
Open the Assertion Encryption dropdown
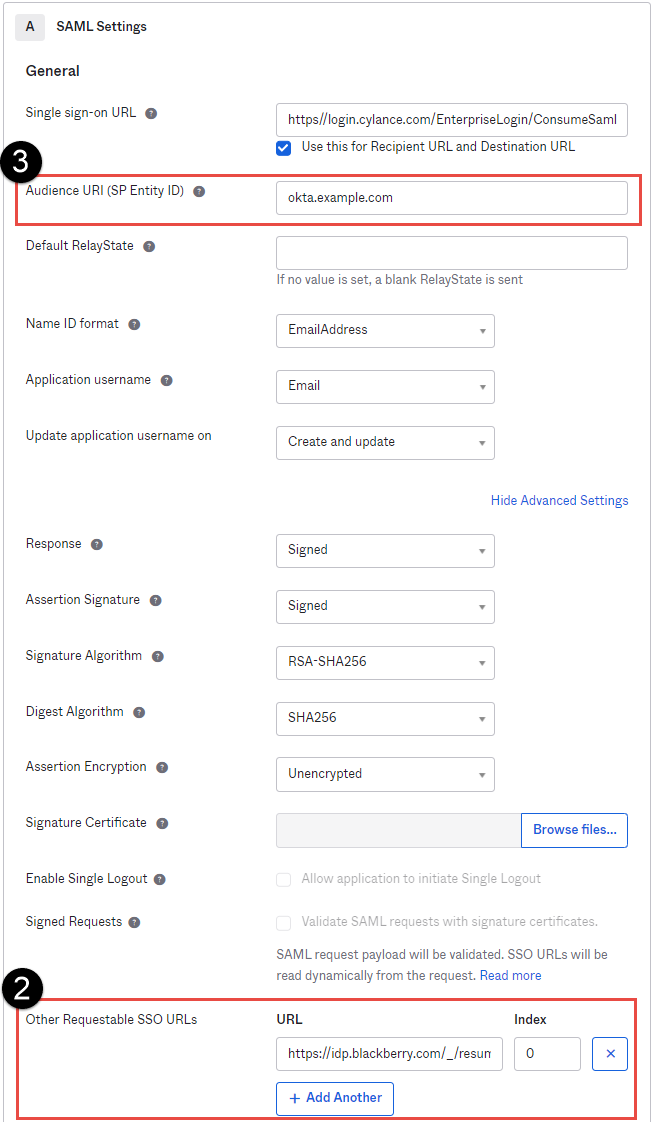click(x=385, y=774)
